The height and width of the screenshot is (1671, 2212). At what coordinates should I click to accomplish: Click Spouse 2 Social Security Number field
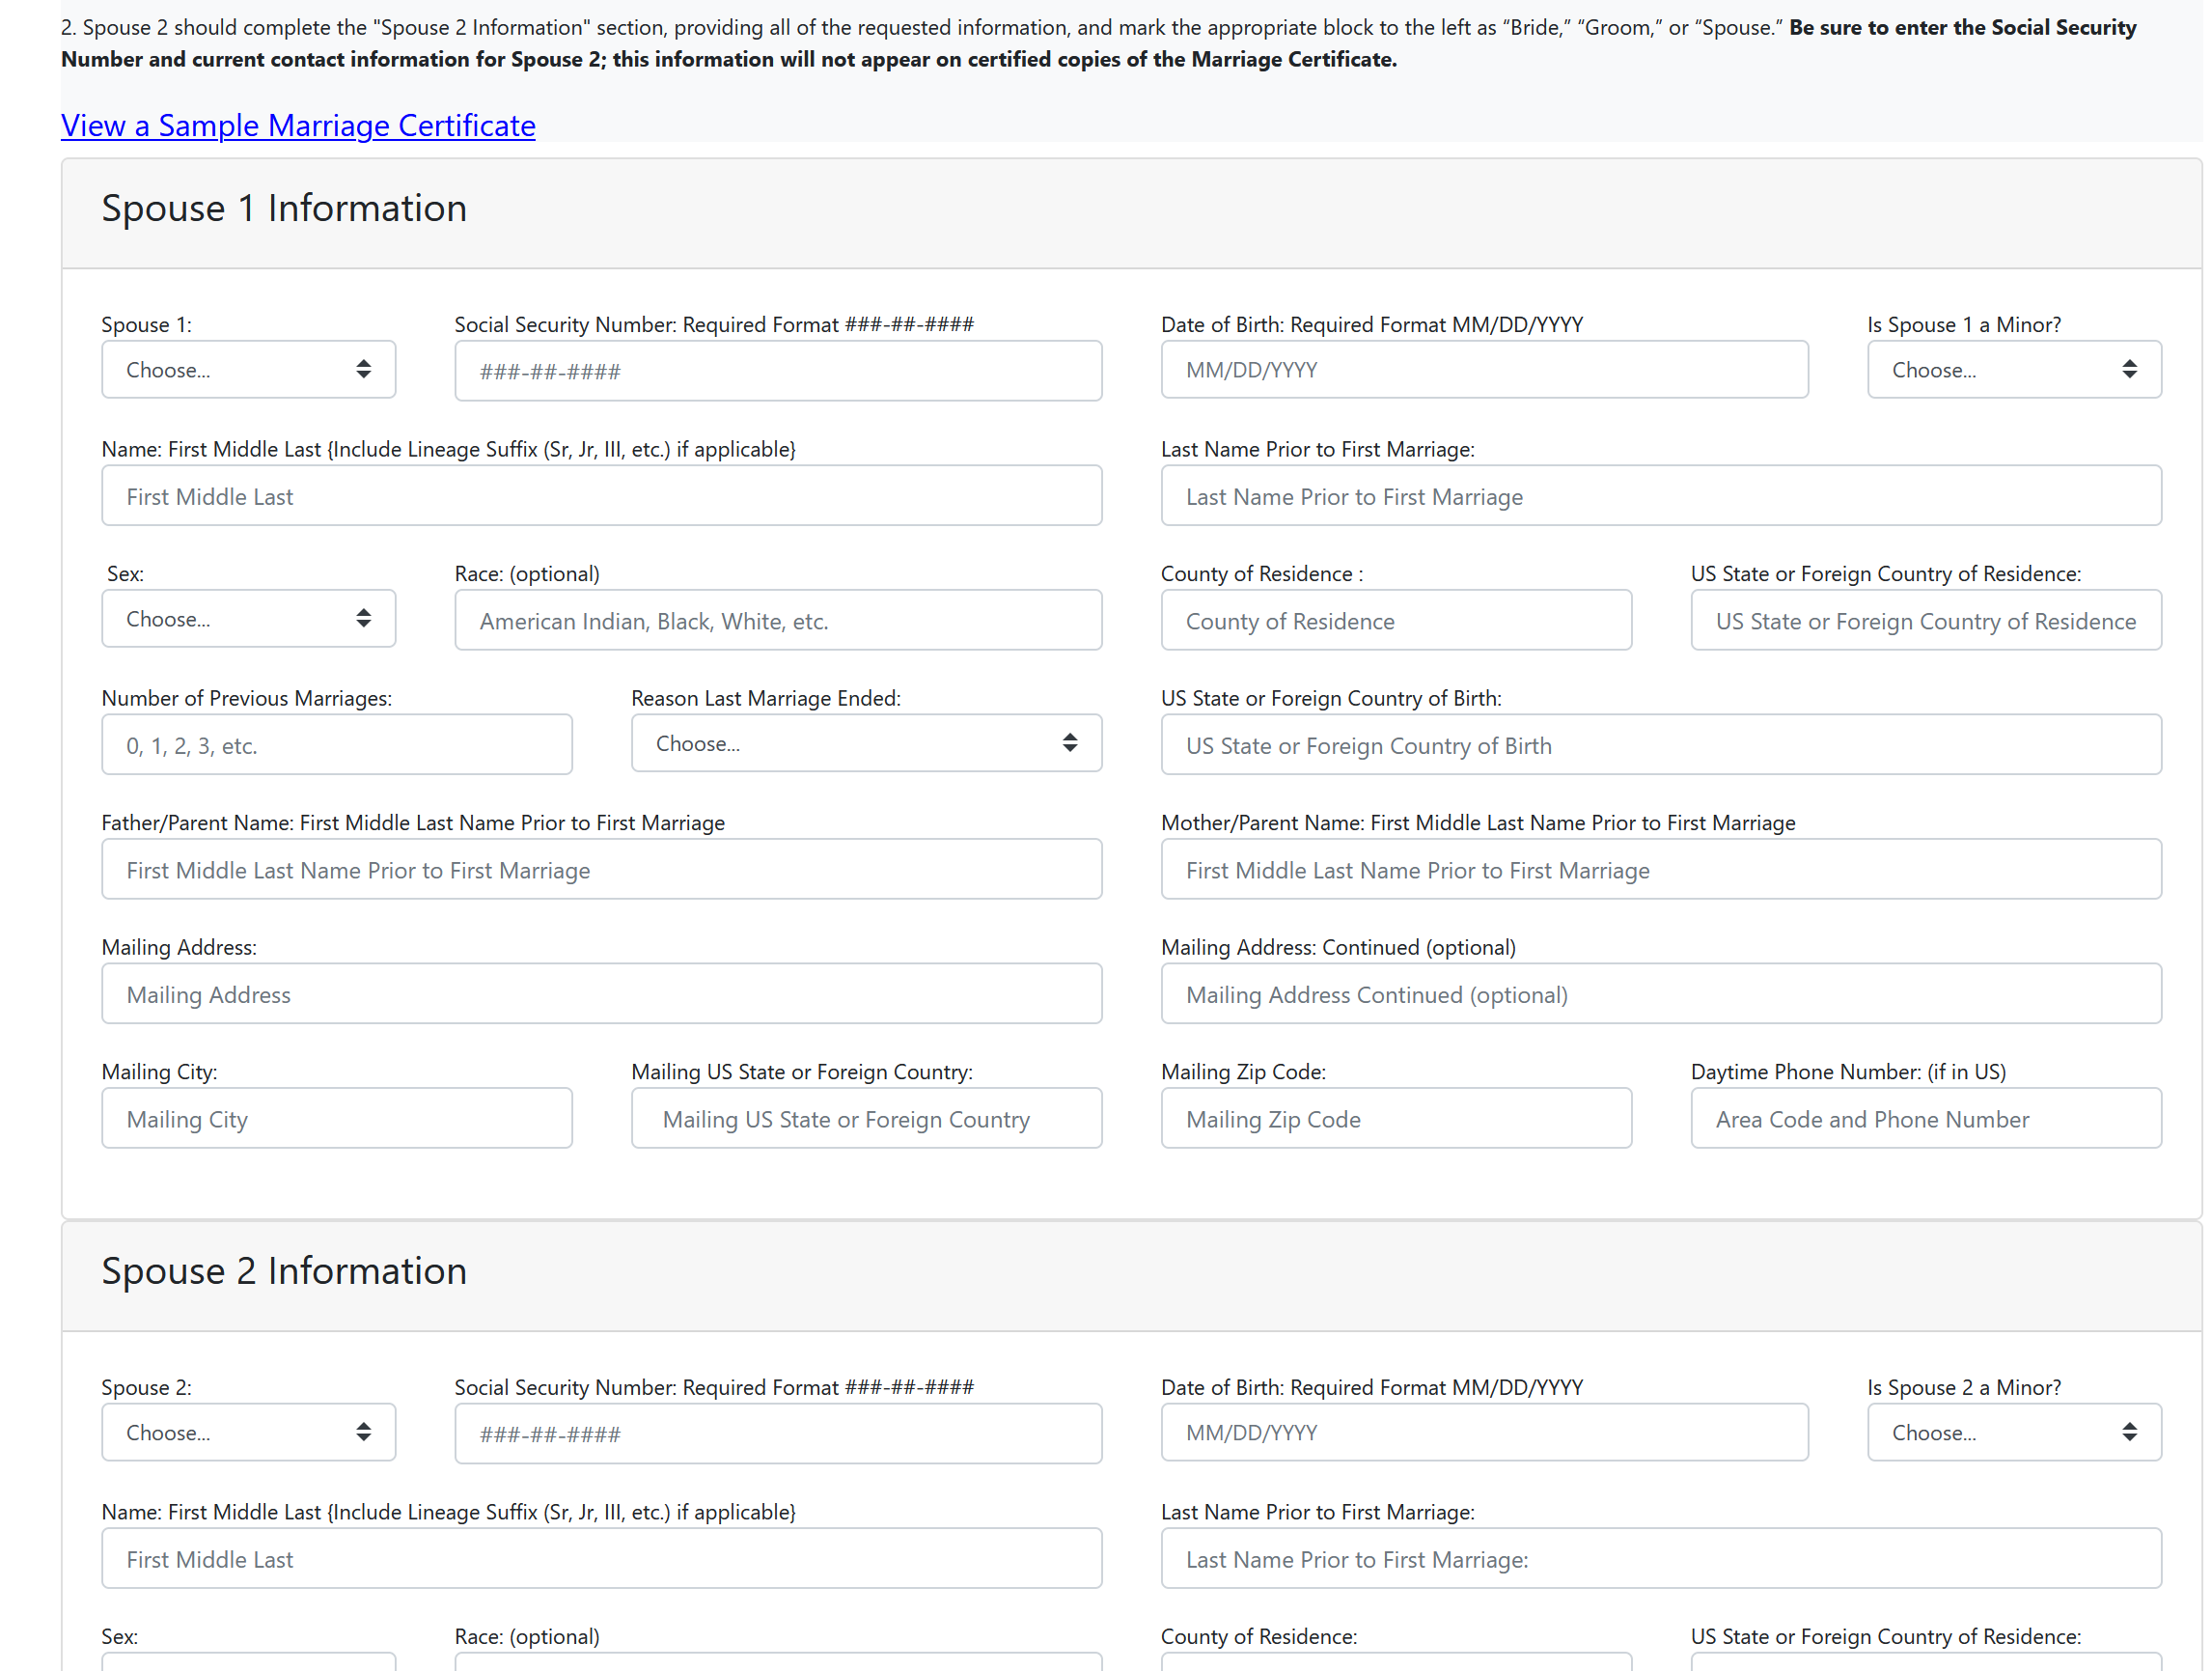click(778, 1433)
